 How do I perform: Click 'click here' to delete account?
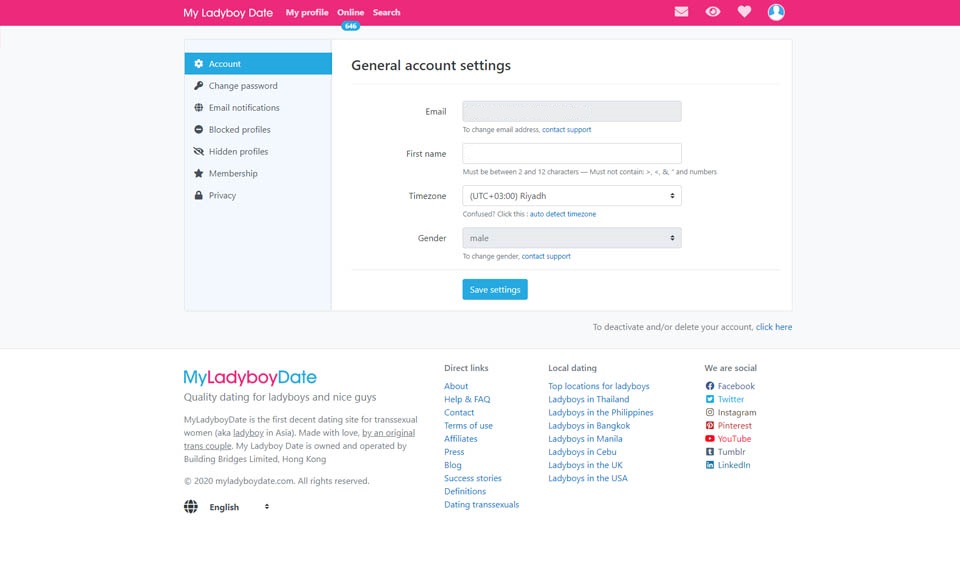(774, 327)
